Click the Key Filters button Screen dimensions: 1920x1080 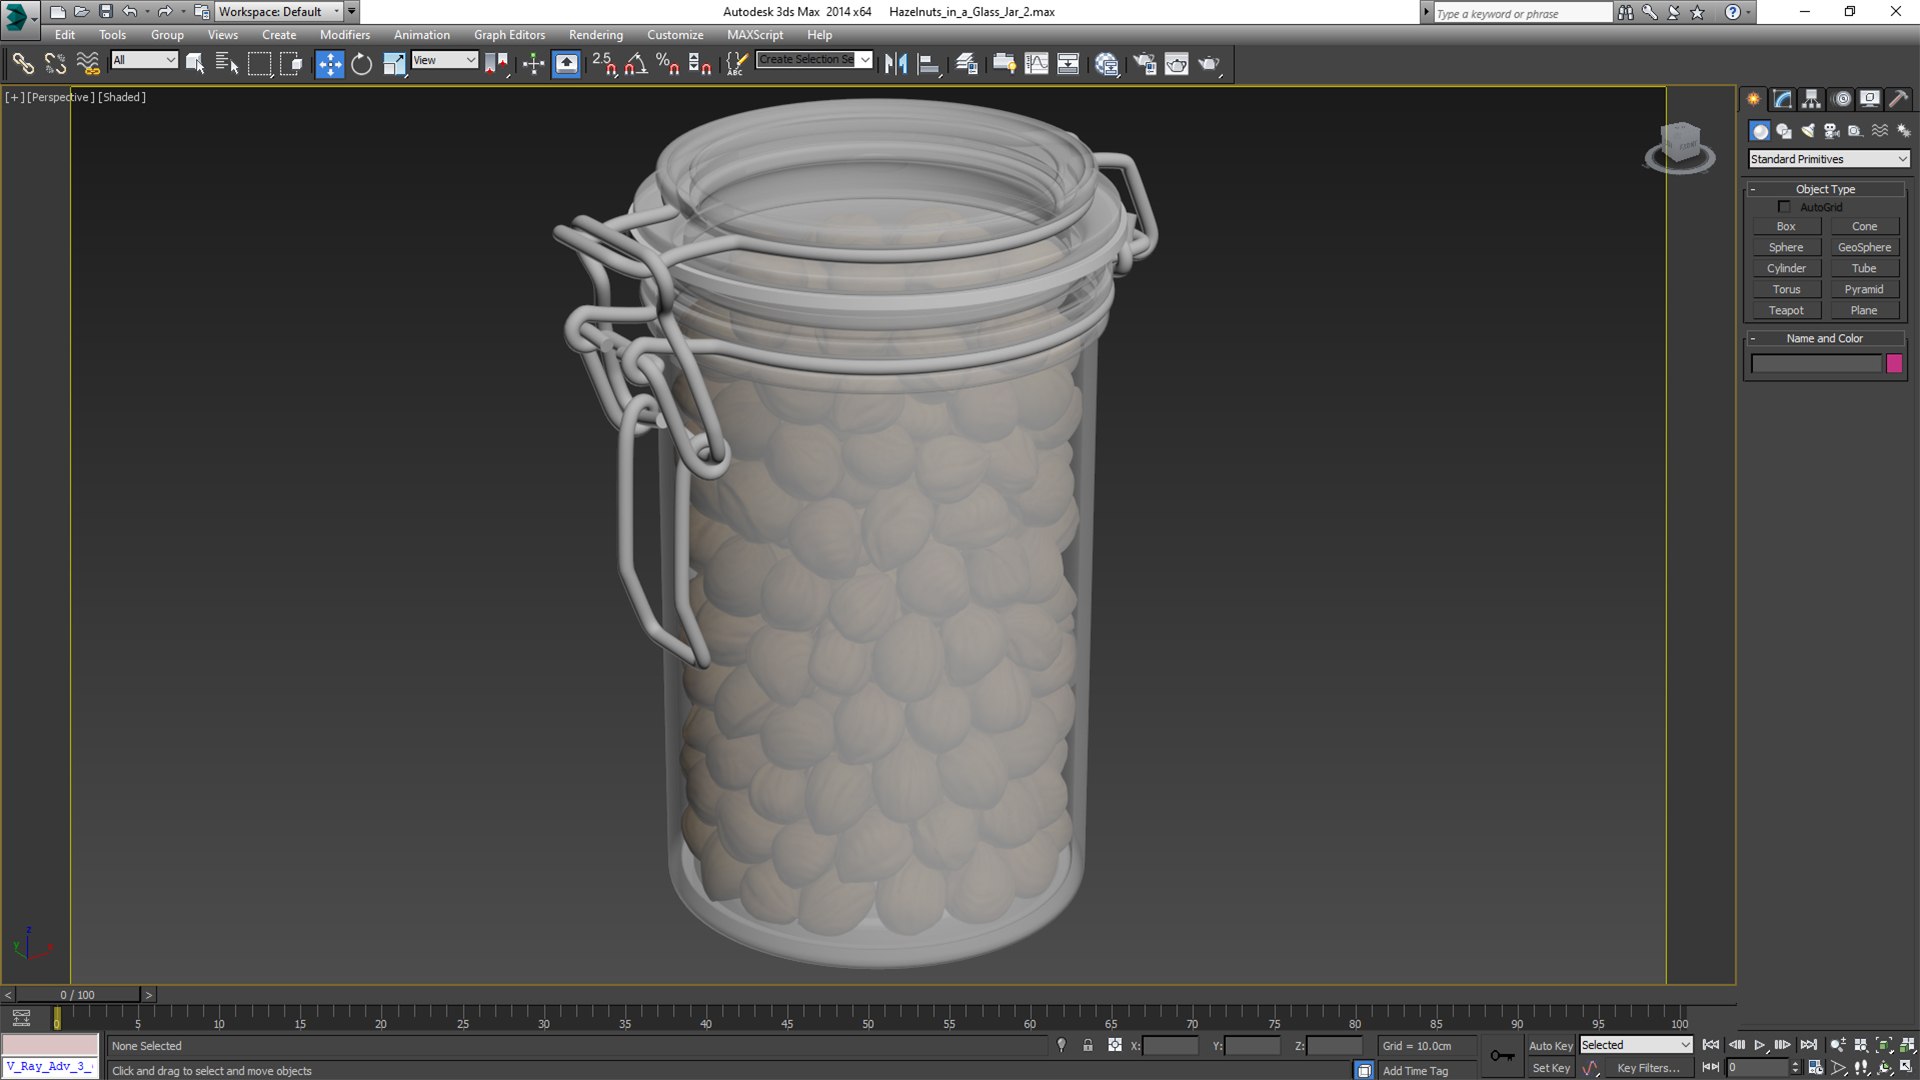[1648, 1068]
